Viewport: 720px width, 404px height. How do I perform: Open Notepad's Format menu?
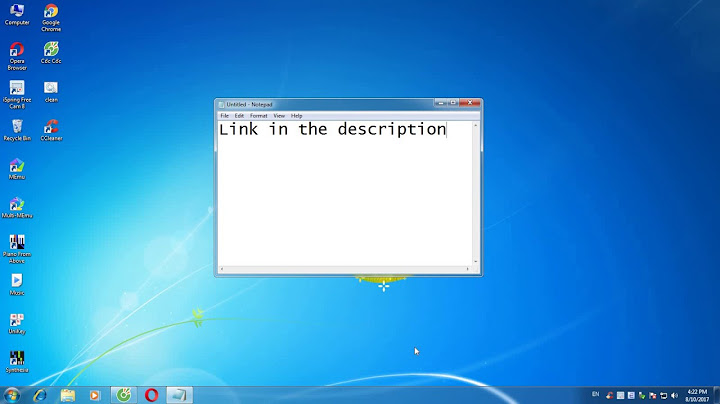[259, 116]
